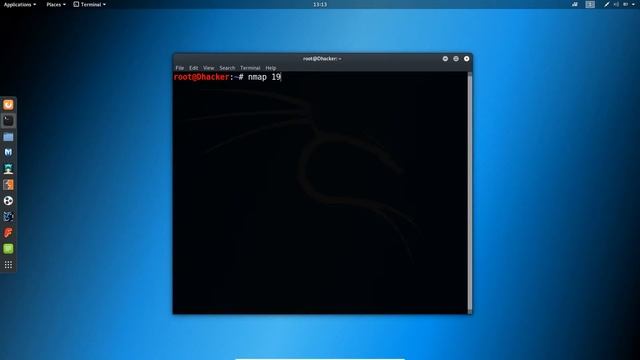The height and width of the screenshot is (360, 640).
Task: Open Burp Suite from the dock
Action: click(8, 184)
